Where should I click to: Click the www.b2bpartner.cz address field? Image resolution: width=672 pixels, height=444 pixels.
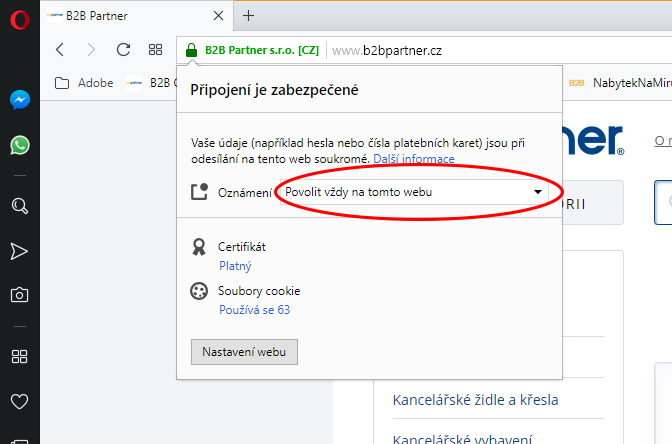click(x=387, y=51)
